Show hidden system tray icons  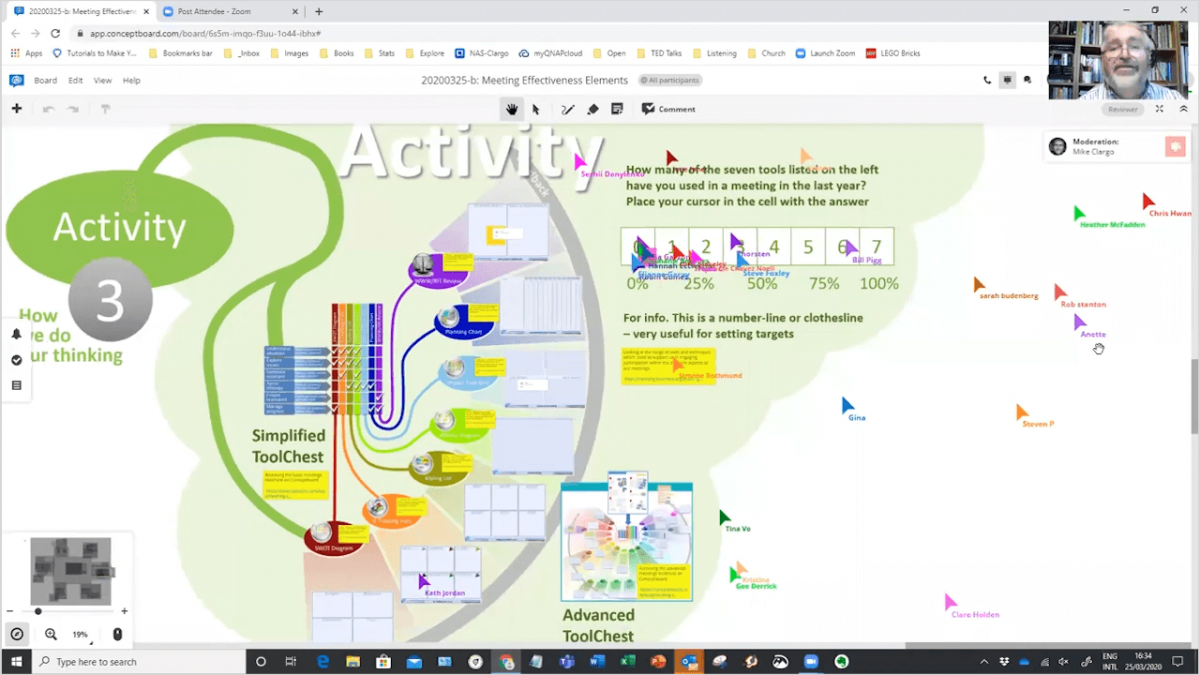pos(983,662)
